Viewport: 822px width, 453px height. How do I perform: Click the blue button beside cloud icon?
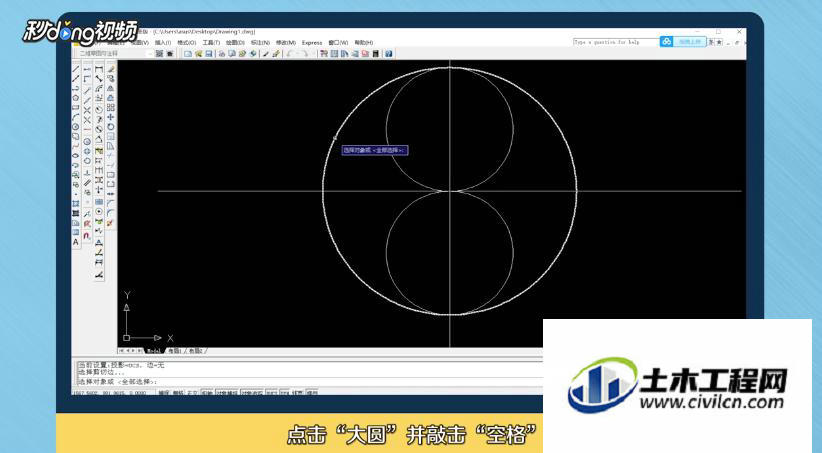point(690,41)
